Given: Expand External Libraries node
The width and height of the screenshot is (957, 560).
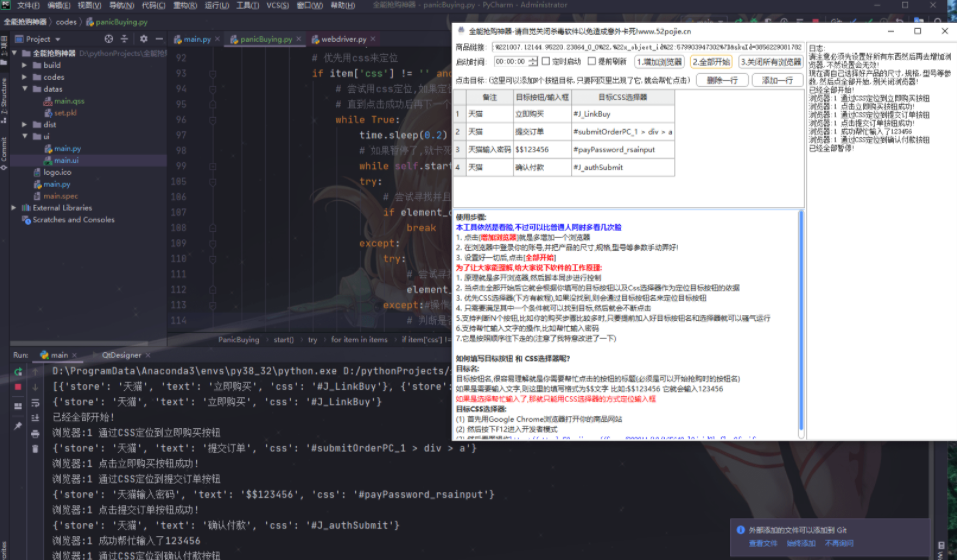Looking at the screenshot, I should tap(15, 208).
